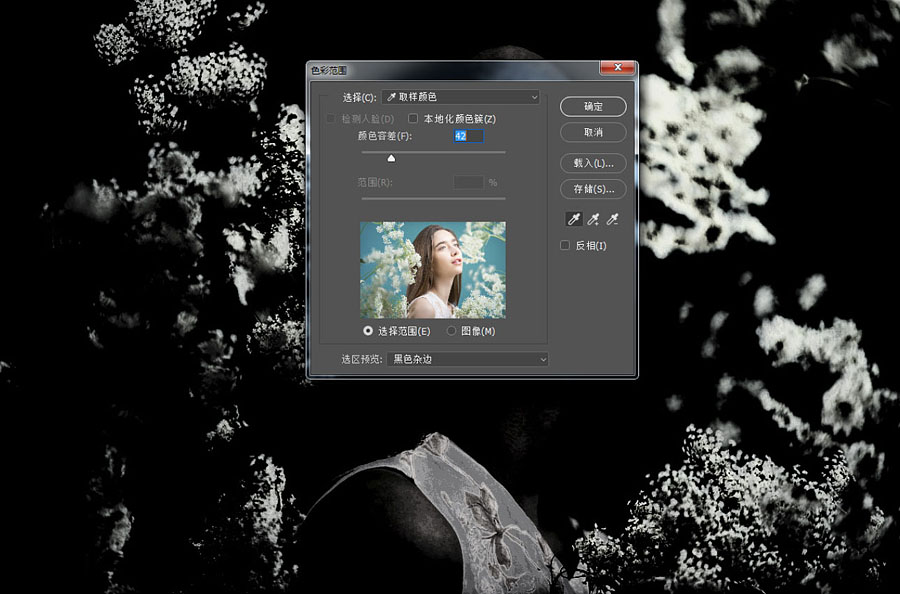The width and height of the screenshot is (900, 594).
Task: Click the 颜色容差 fuzziness slider handle
Action: pos(391,158)
